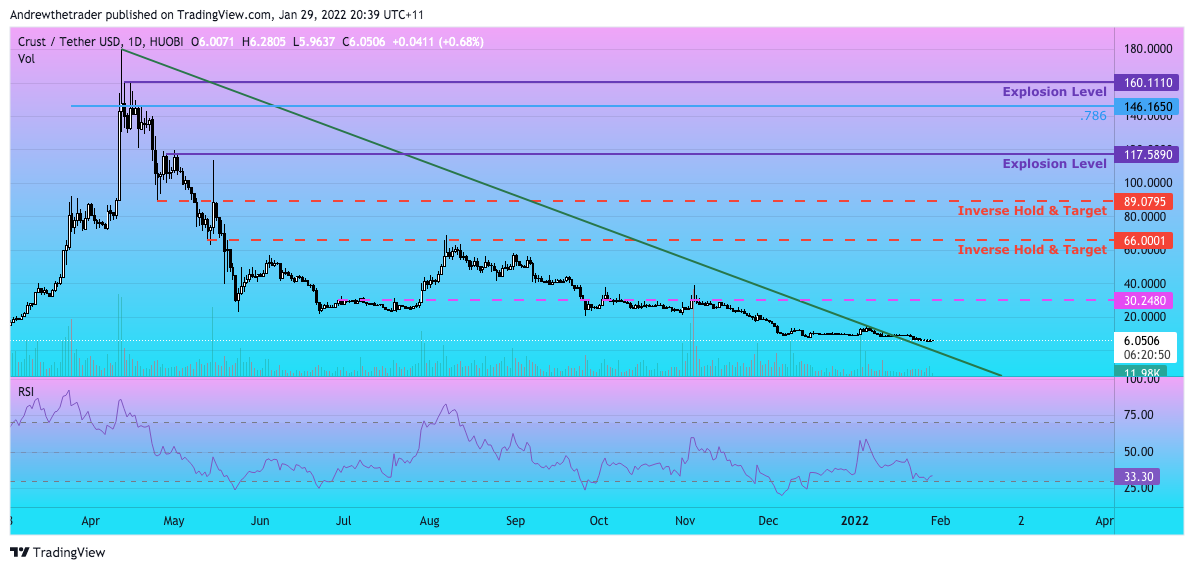Click the Sep label on time axis
The image size is (1194, 570).
tap(516, 521)
